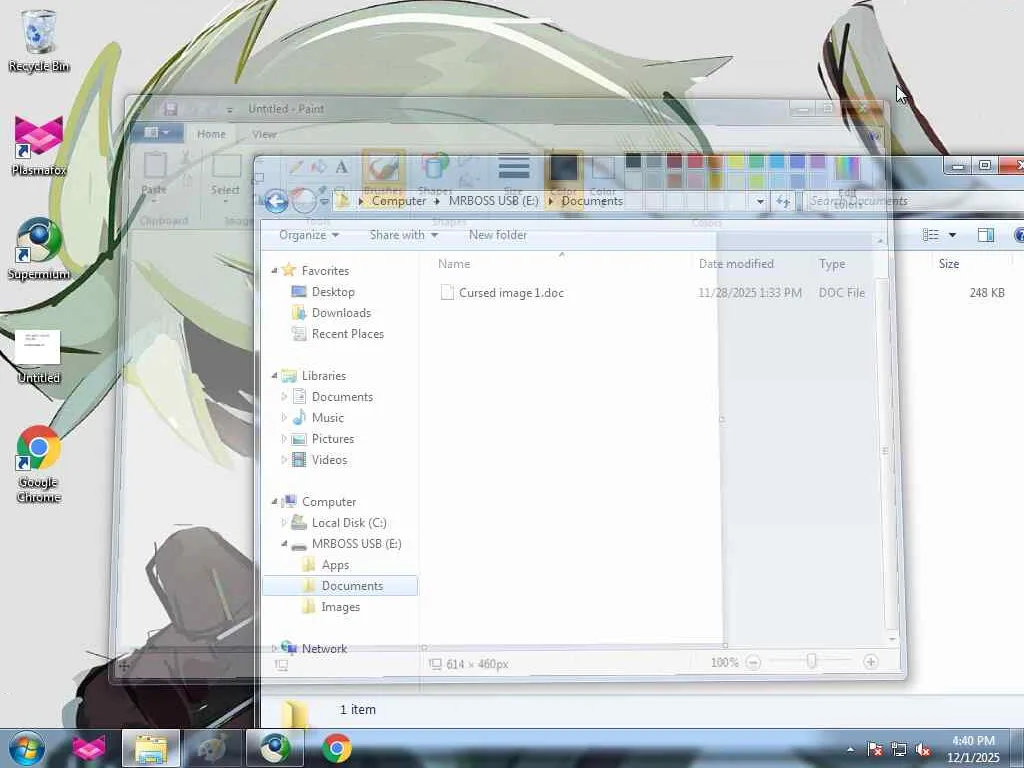Open the Share with dropdown
Screen dimensions: 1024x768
(x=404, y=234)
